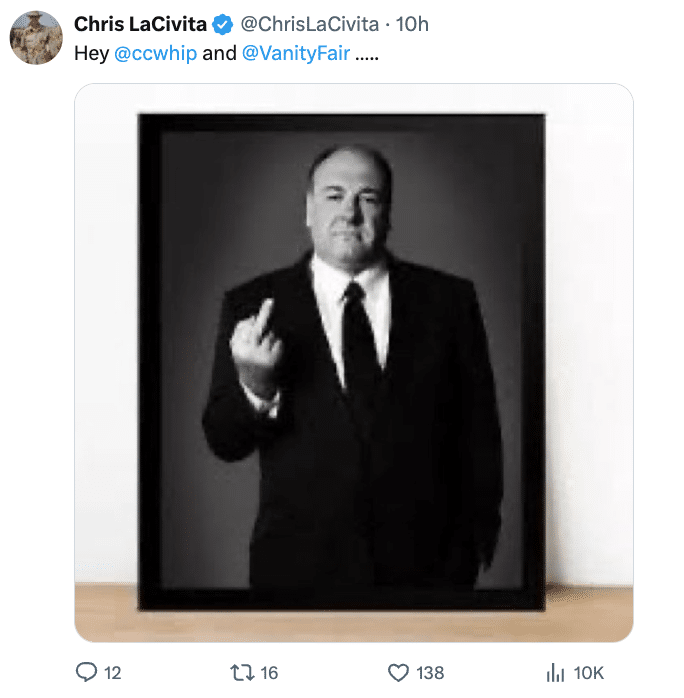684x698 pixels.
Task: Click the 10K views count
Action: [x=588, y=673]
